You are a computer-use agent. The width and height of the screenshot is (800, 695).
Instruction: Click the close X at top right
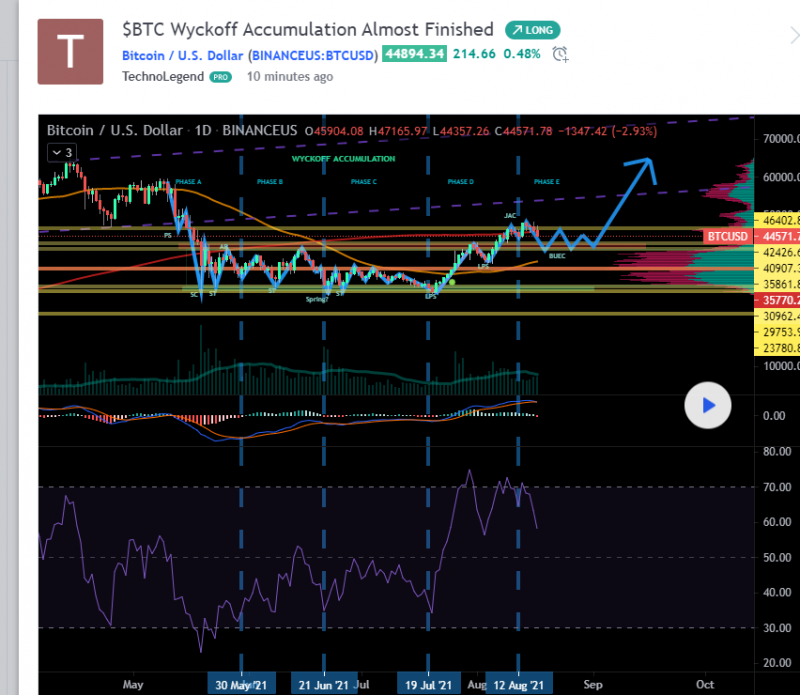point(793,35)
